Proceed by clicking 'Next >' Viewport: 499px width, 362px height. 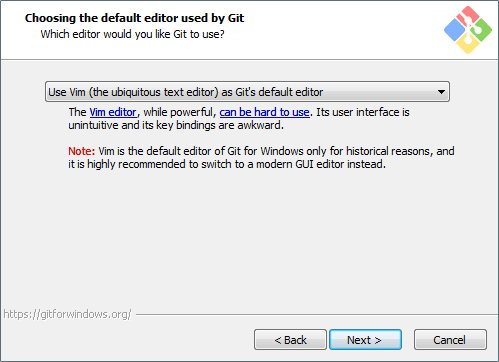click(x=365, y=340)
